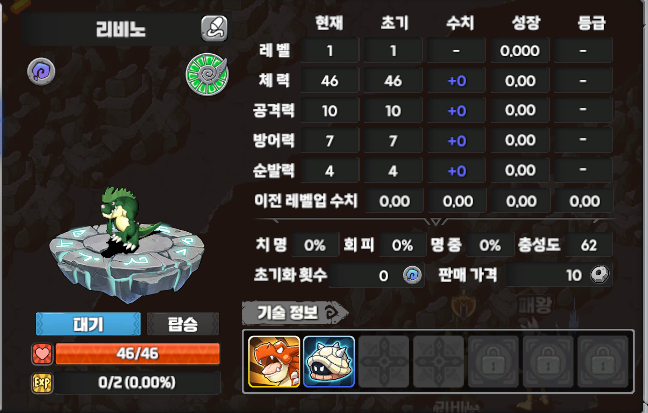Click the green spiral fossil medallion icon

(207, 74)
